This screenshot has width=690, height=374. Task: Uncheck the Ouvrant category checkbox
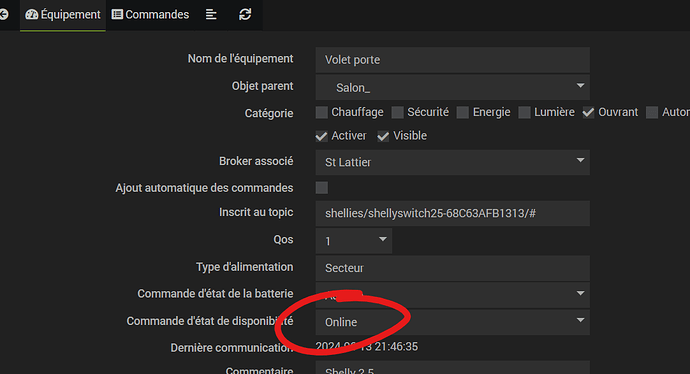pos(588,113)
